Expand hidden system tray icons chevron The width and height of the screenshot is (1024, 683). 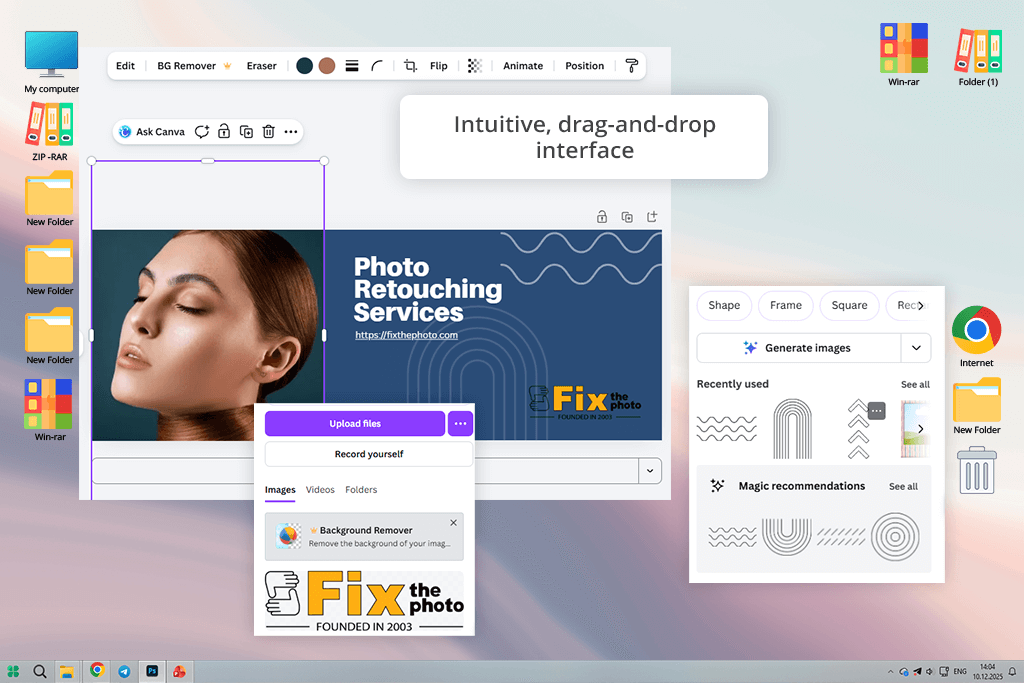tap(890, 671)
